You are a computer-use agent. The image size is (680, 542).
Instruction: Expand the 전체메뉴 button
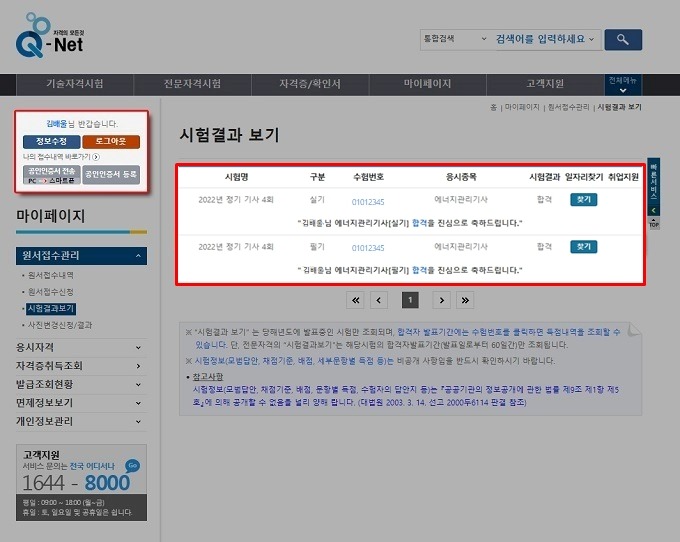[623, 85]
